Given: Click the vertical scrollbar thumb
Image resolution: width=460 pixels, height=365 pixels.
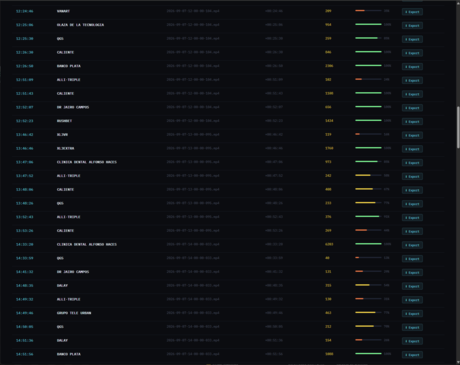Looking at the screenshot, I should coord(458,127).
